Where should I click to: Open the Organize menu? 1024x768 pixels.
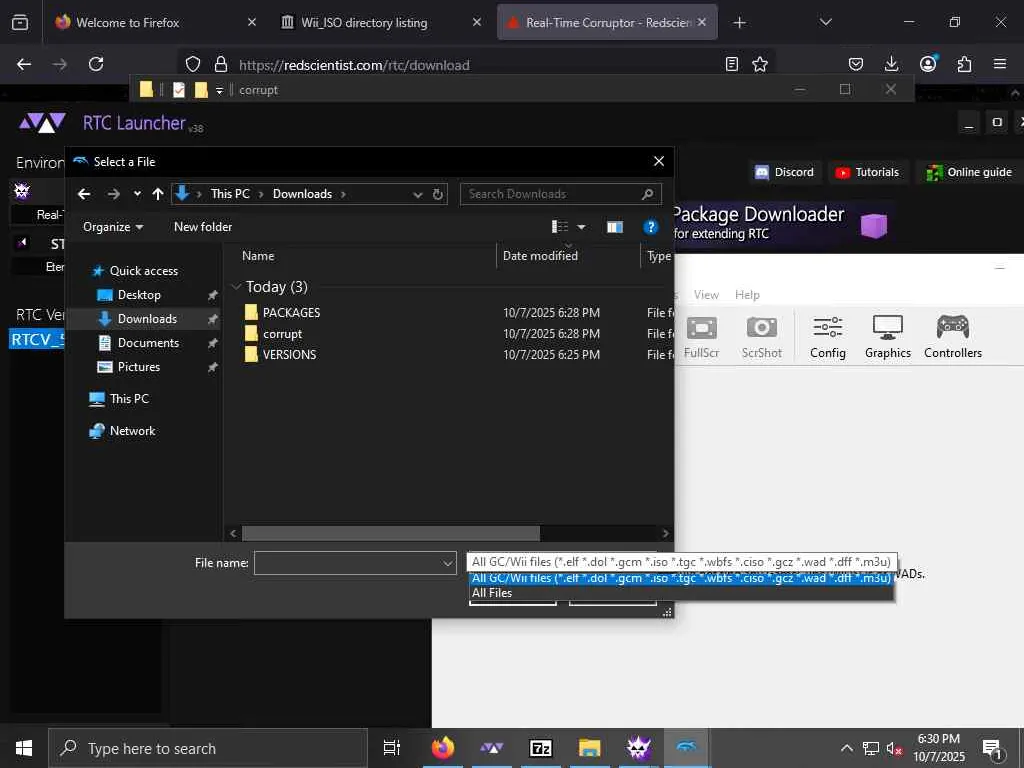tap(112, 227)
